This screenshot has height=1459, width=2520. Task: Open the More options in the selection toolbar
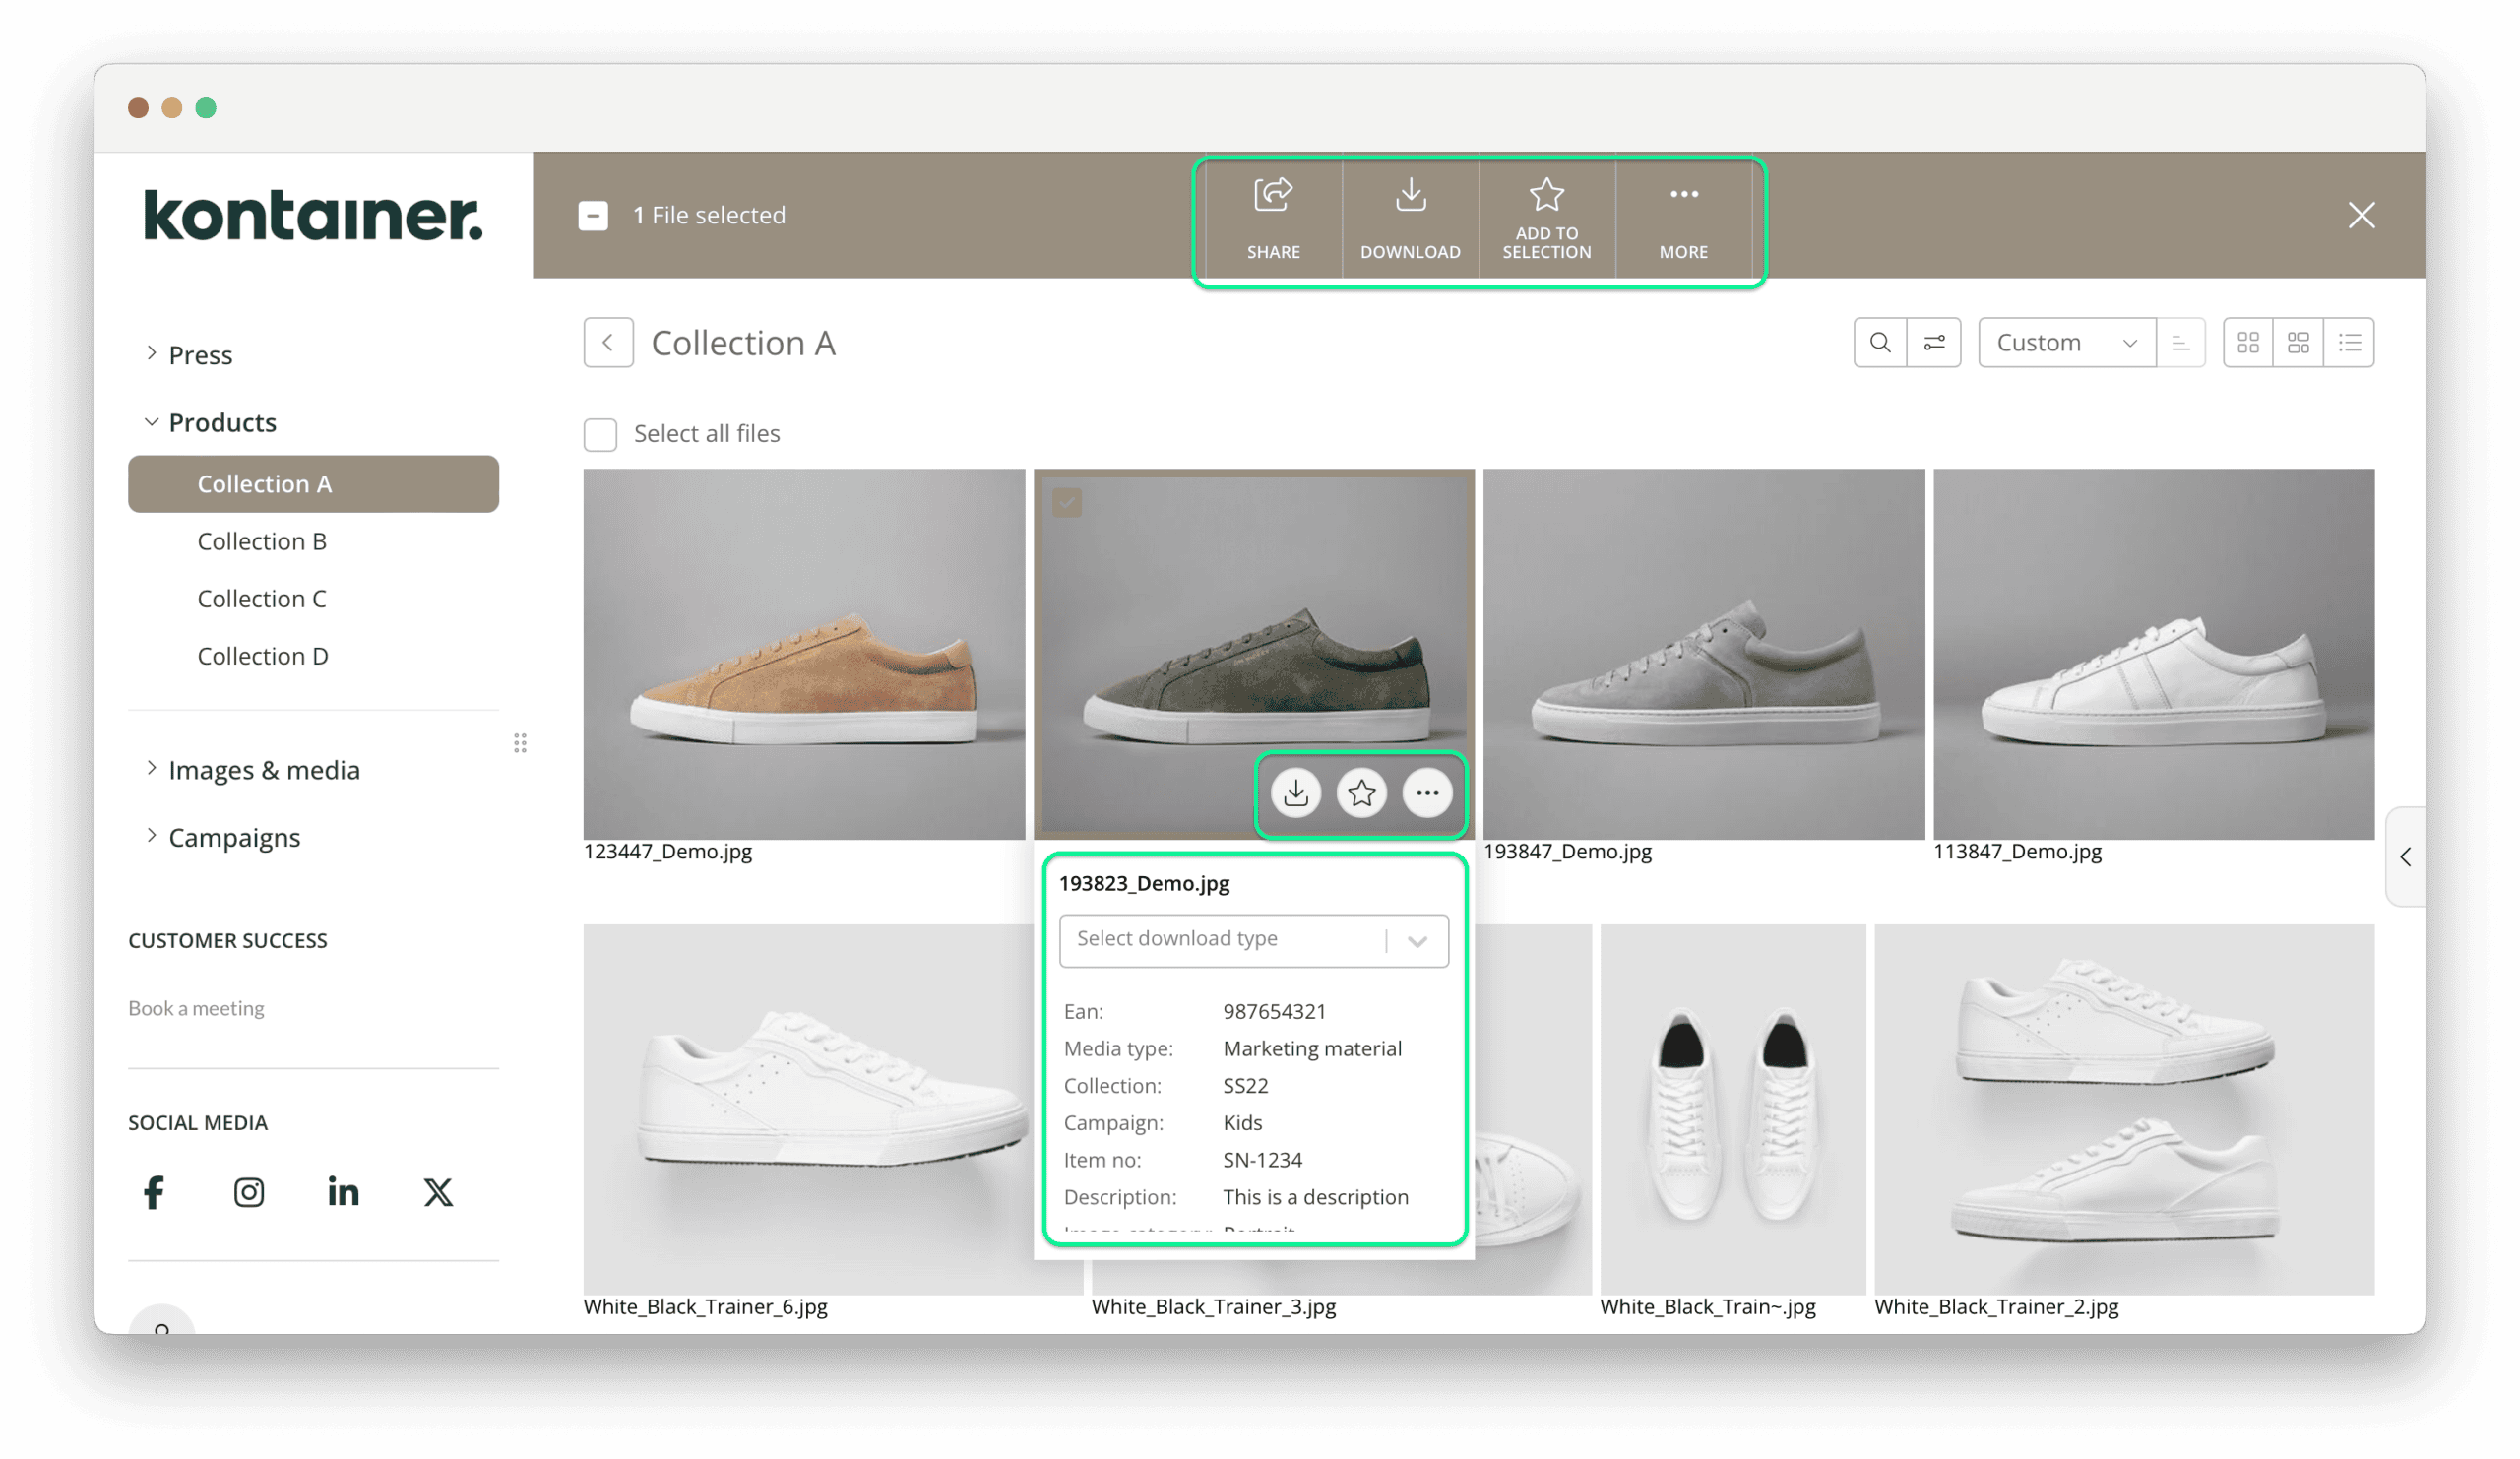coord(1683,217)
